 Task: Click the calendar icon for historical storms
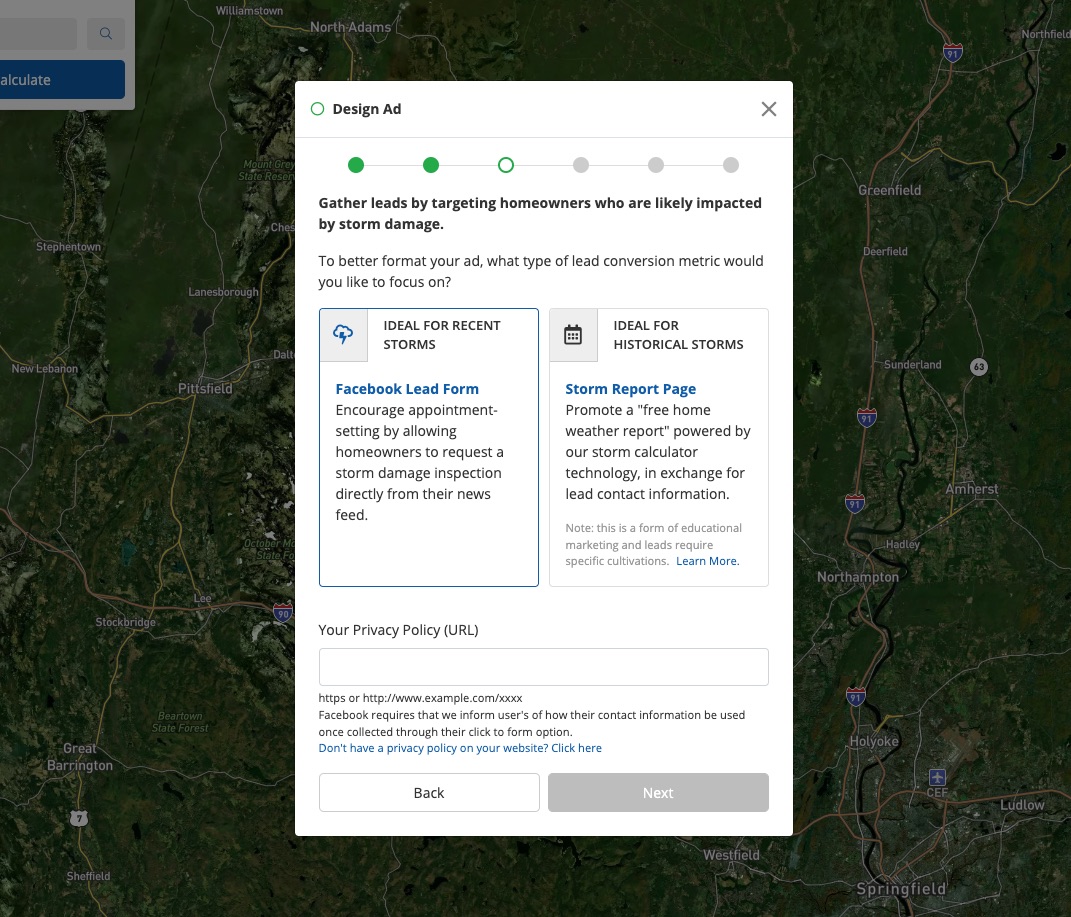pyautogui.click(x=573, y=335)
